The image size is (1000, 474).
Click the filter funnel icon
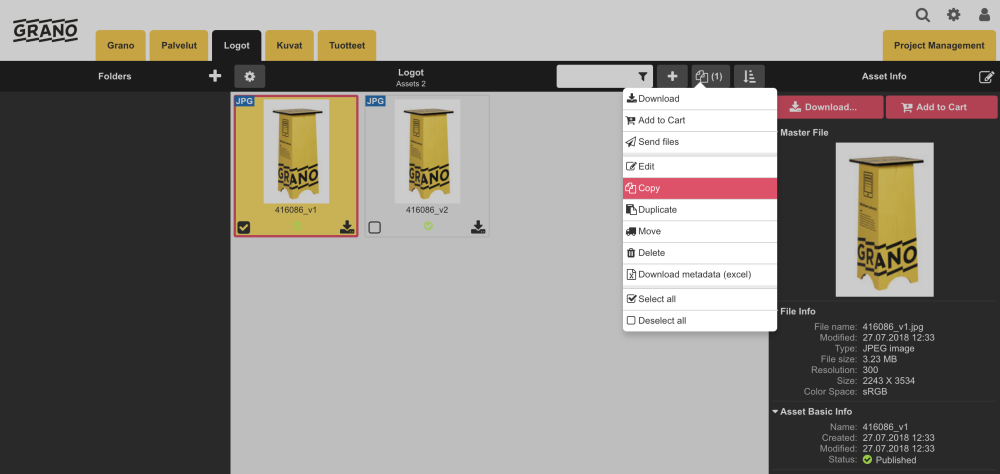coord(643,77)
